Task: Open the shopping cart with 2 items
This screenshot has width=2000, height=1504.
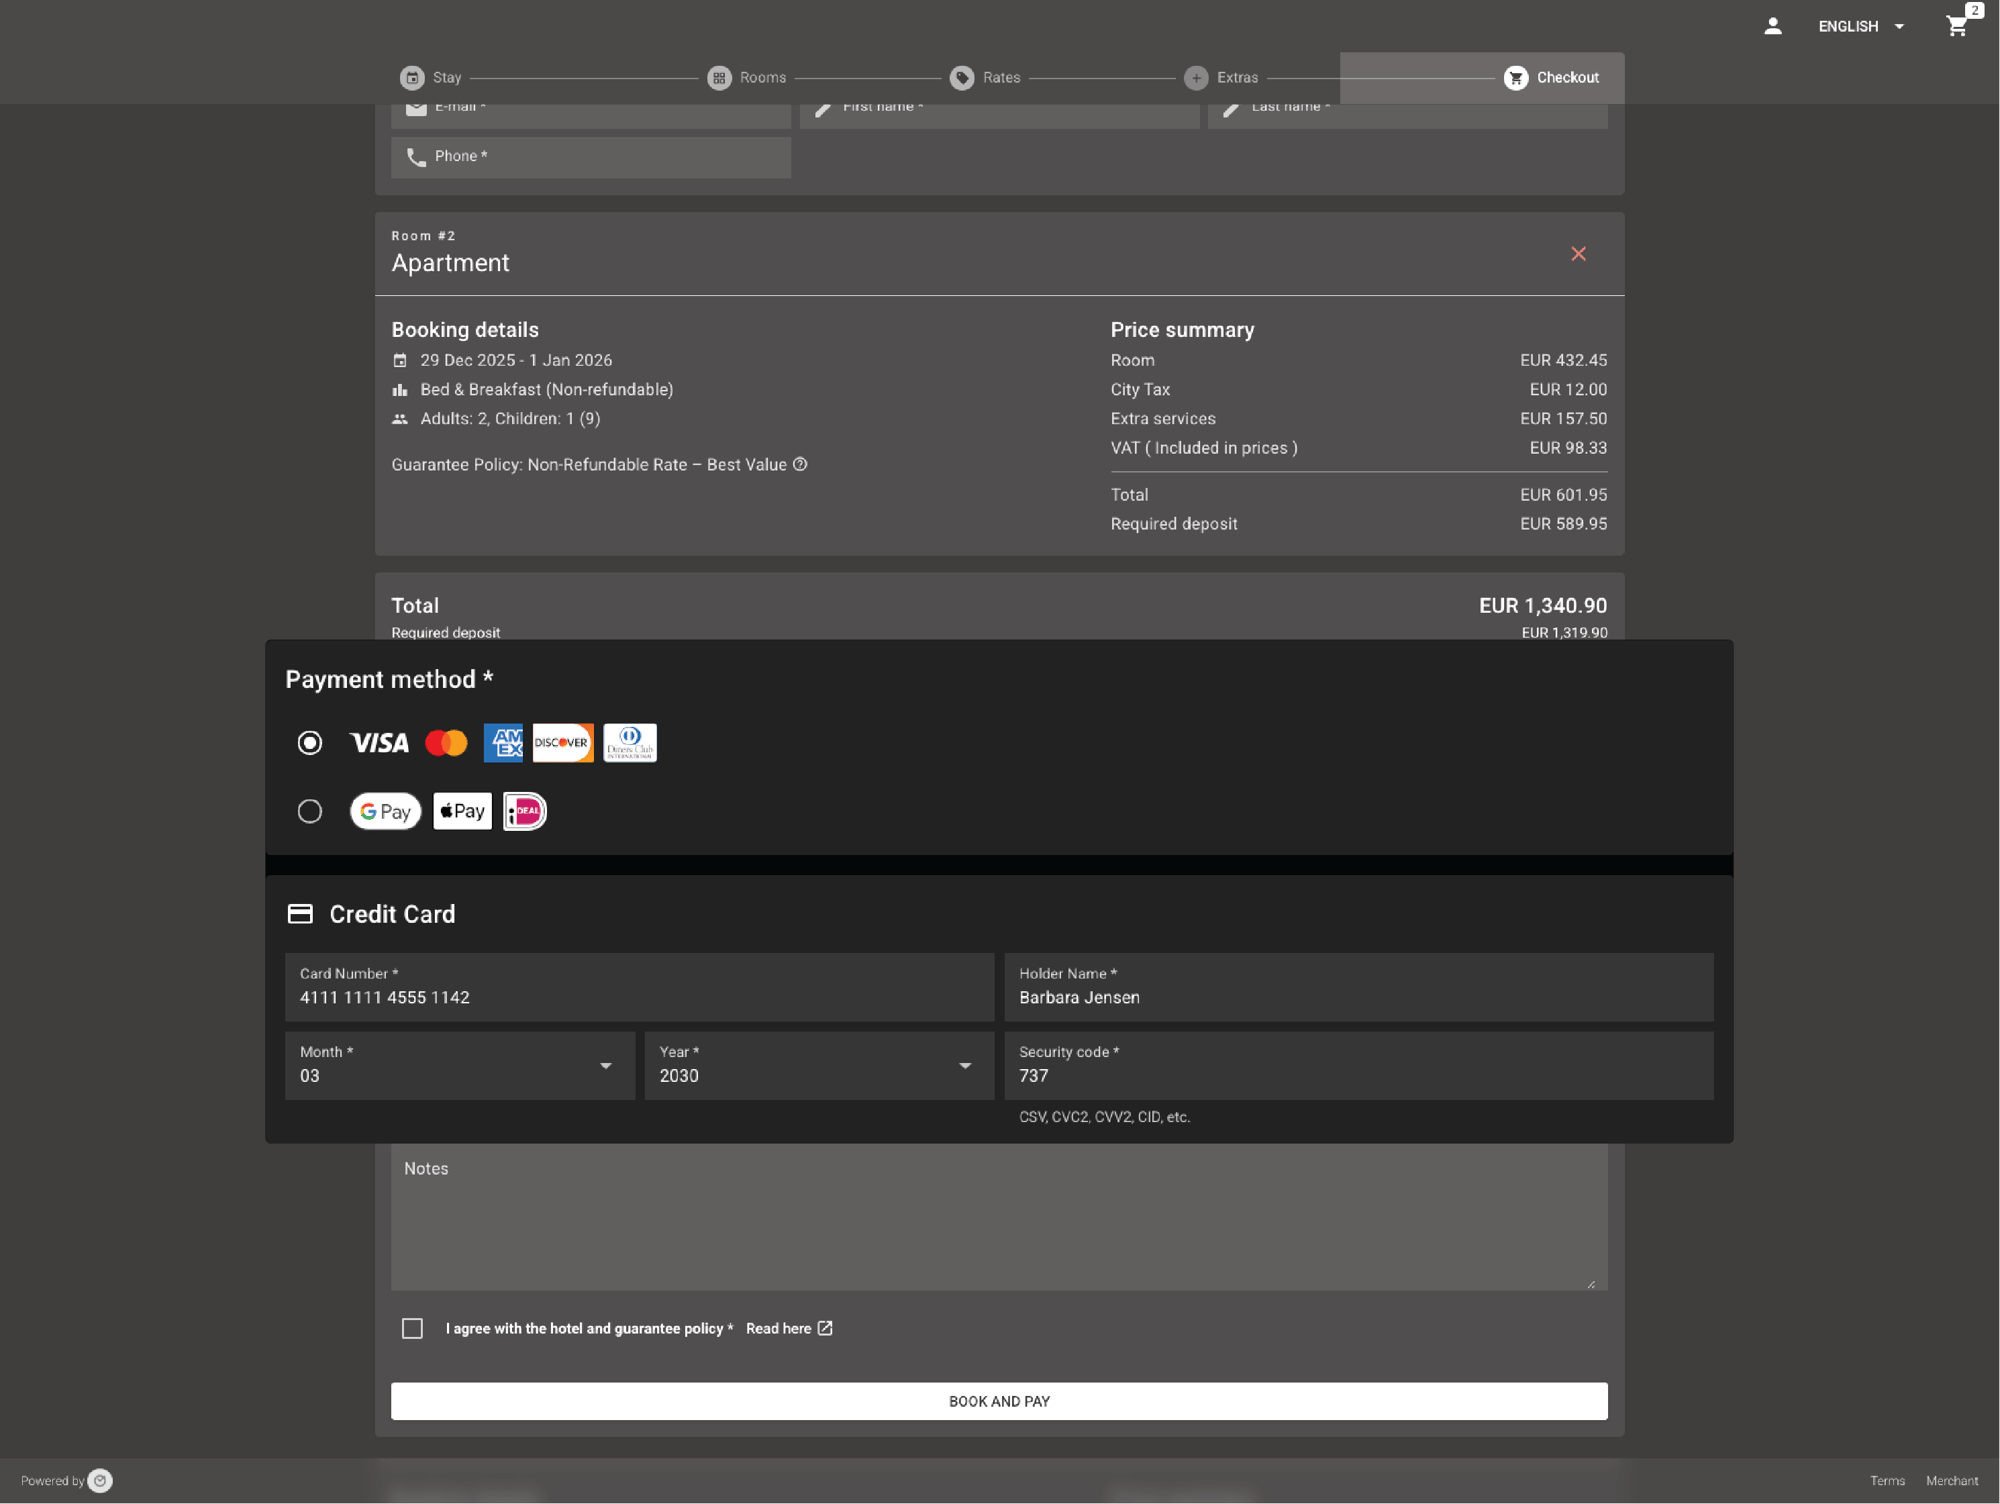Action: pos(1957,26)
